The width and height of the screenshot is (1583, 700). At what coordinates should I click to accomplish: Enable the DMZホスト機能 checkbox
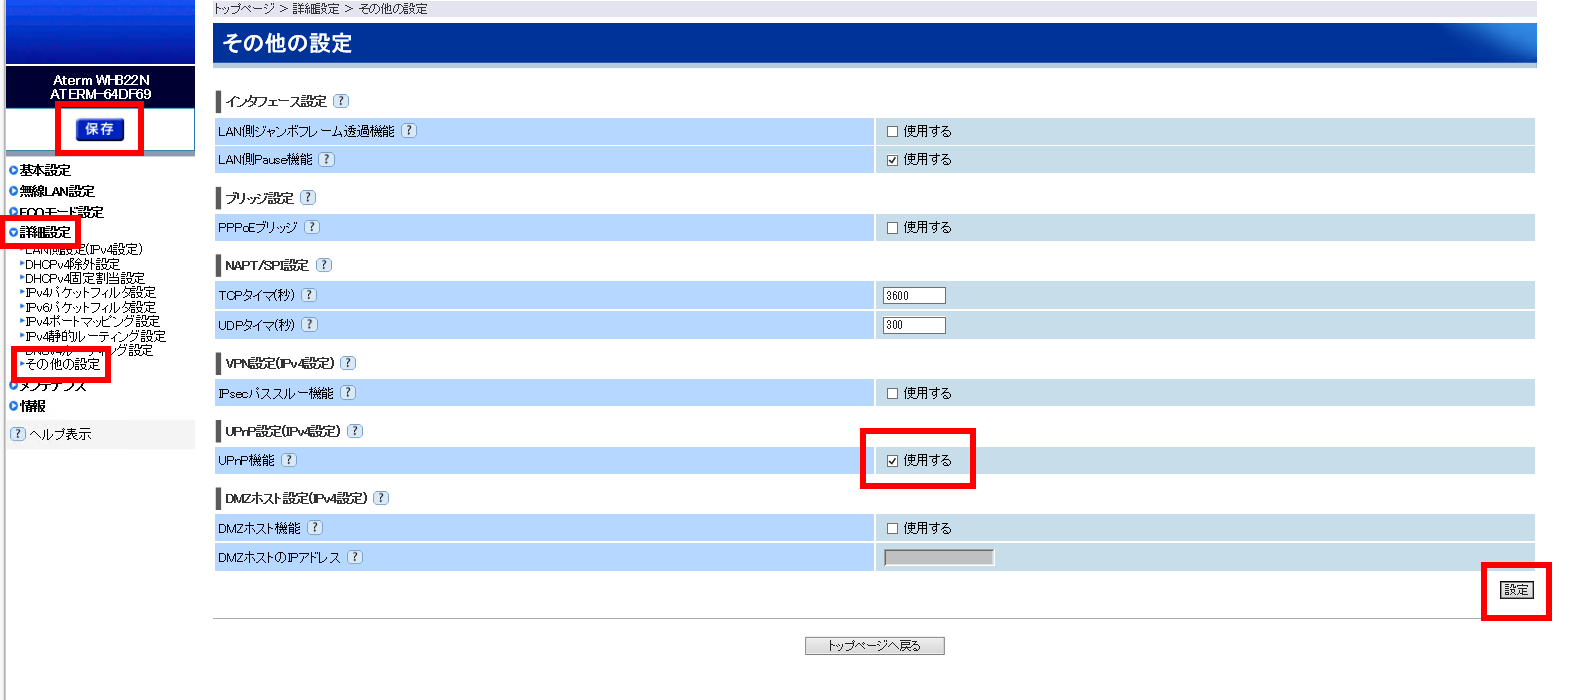tap(893, 529)
